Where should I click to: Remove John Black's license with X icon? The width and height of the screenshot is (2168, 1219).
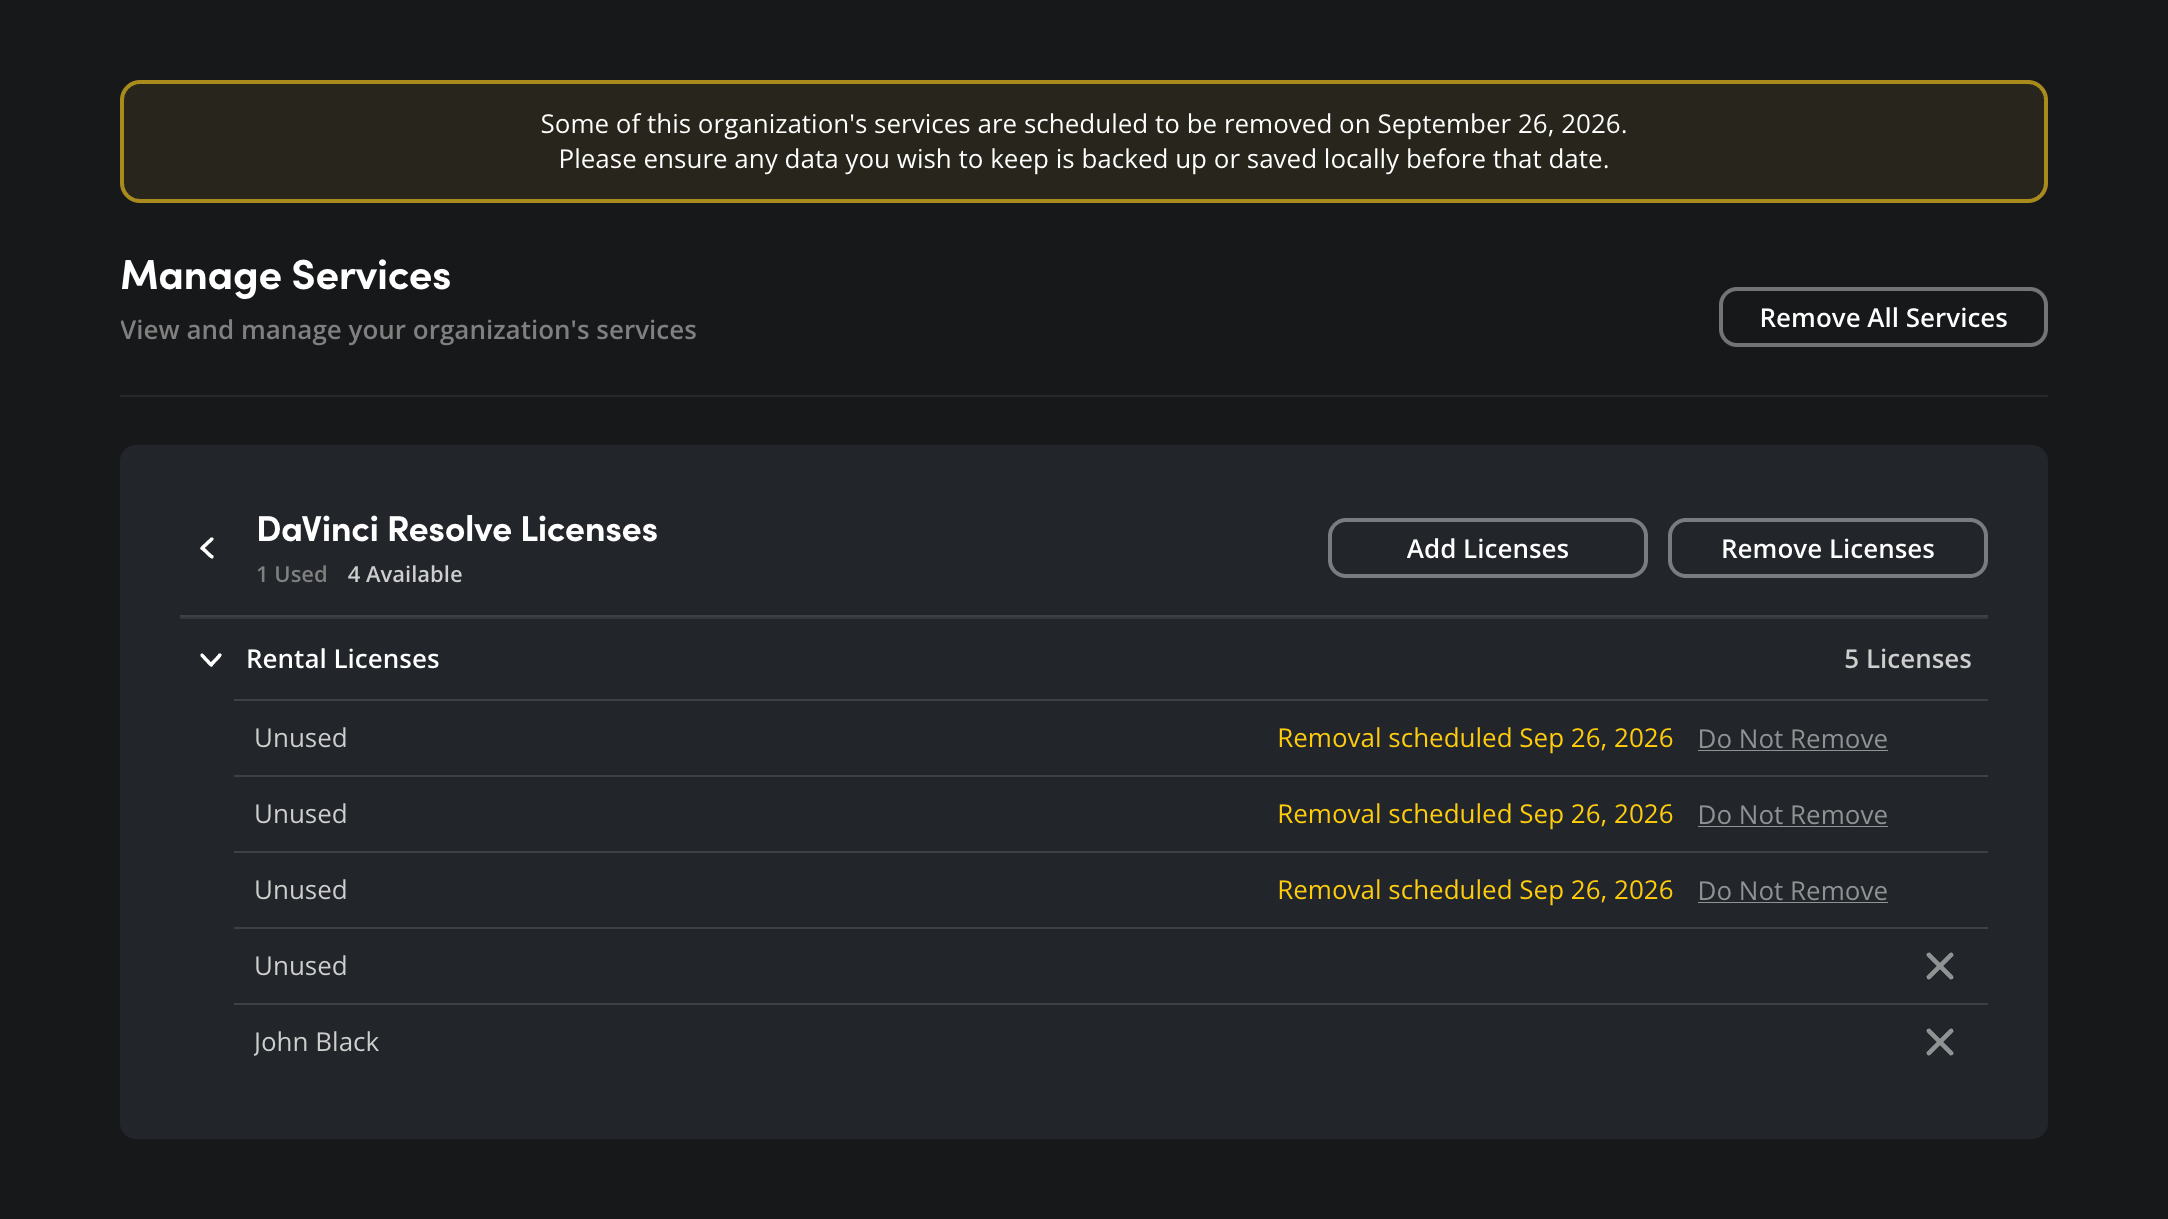tap(1939, 1042)
